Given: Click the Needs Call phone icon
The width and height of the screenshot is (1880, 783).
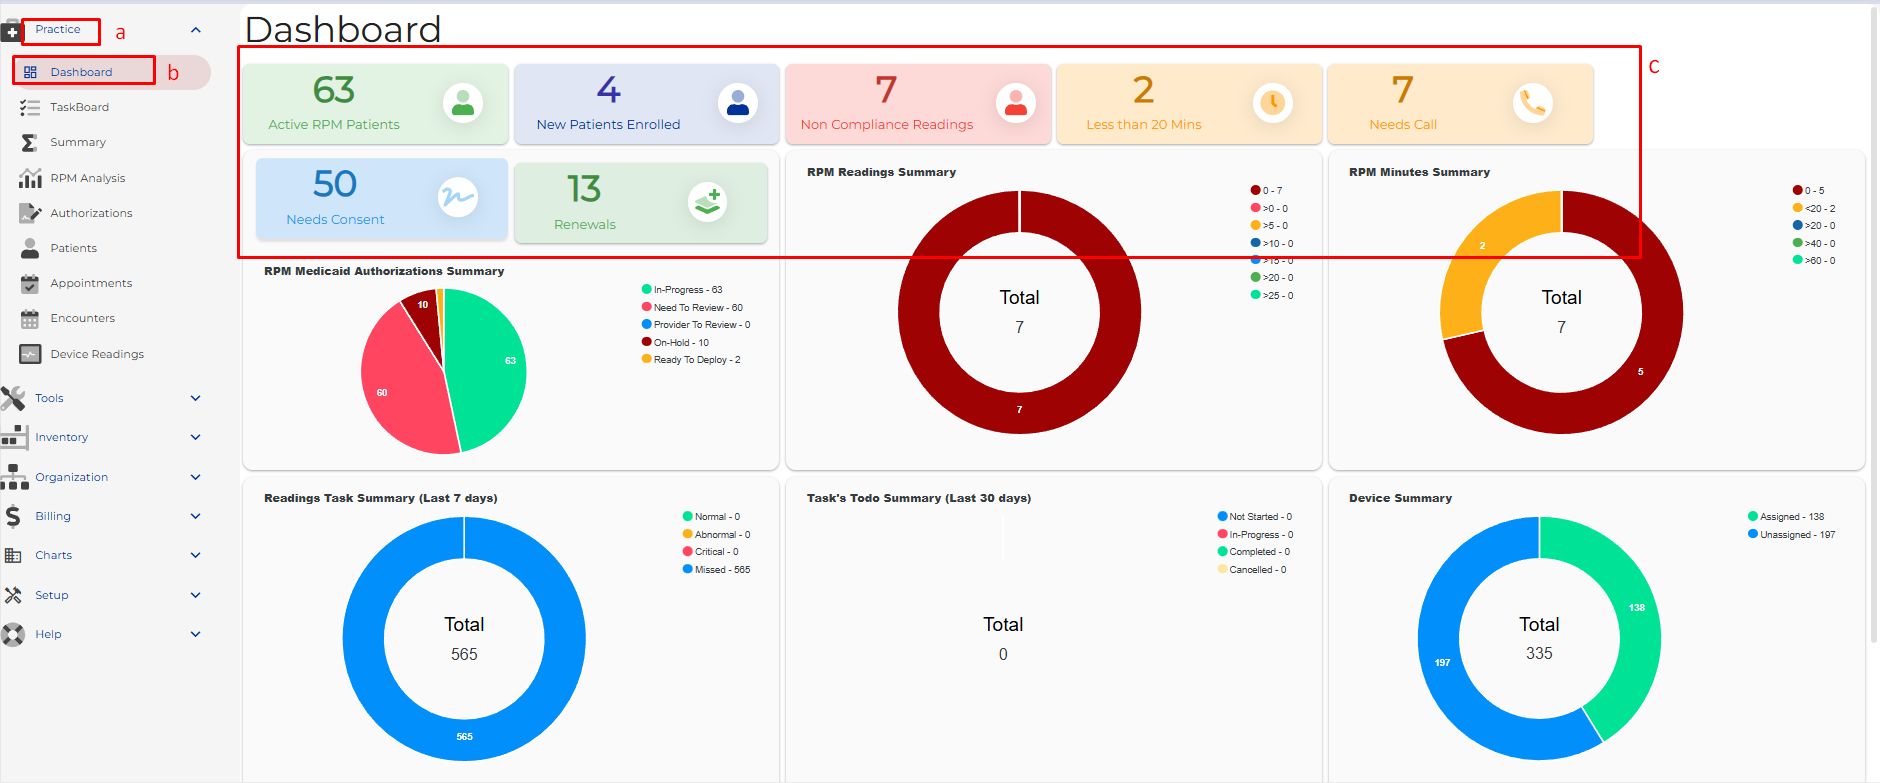Looking at the screenshot, I should click(x=1533, y=103).
